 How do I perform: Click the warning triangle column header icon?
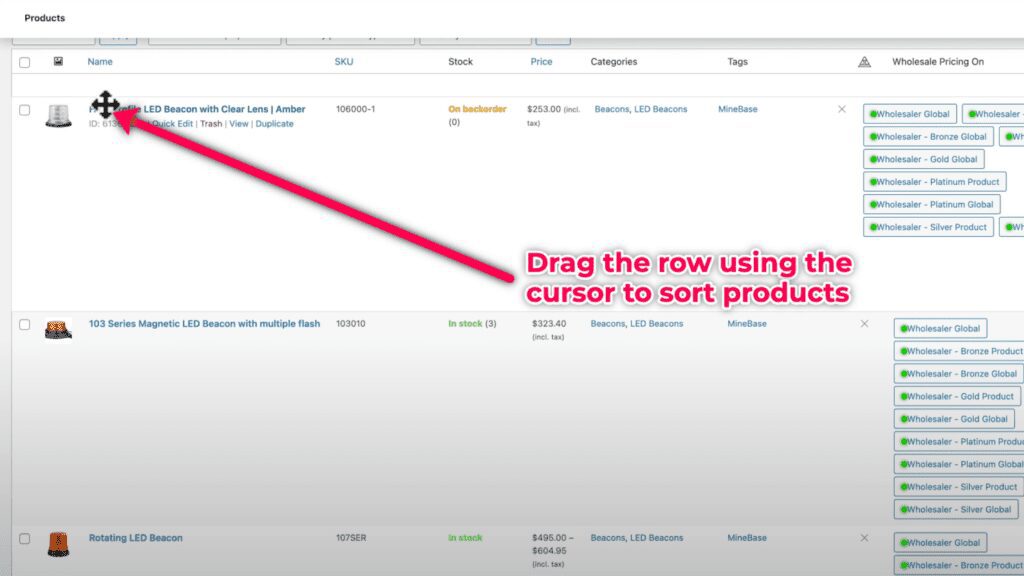click(x=863, y=61)
